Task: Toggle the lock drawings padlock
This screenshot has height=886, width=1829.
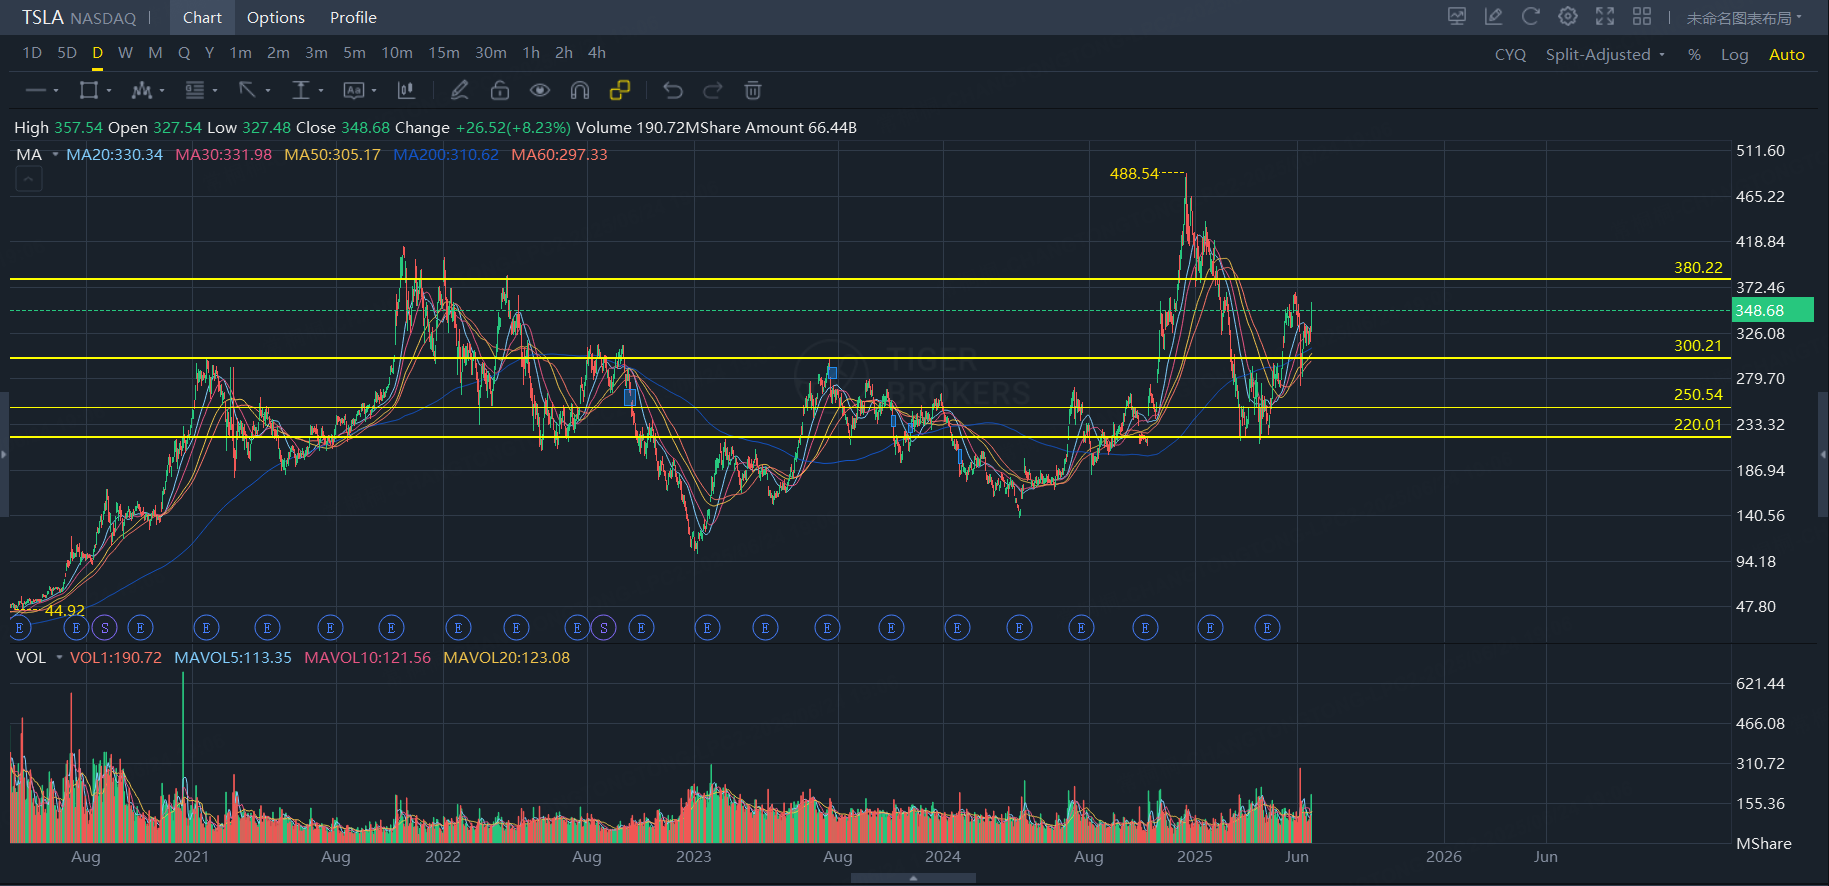Action: (500, 91)
